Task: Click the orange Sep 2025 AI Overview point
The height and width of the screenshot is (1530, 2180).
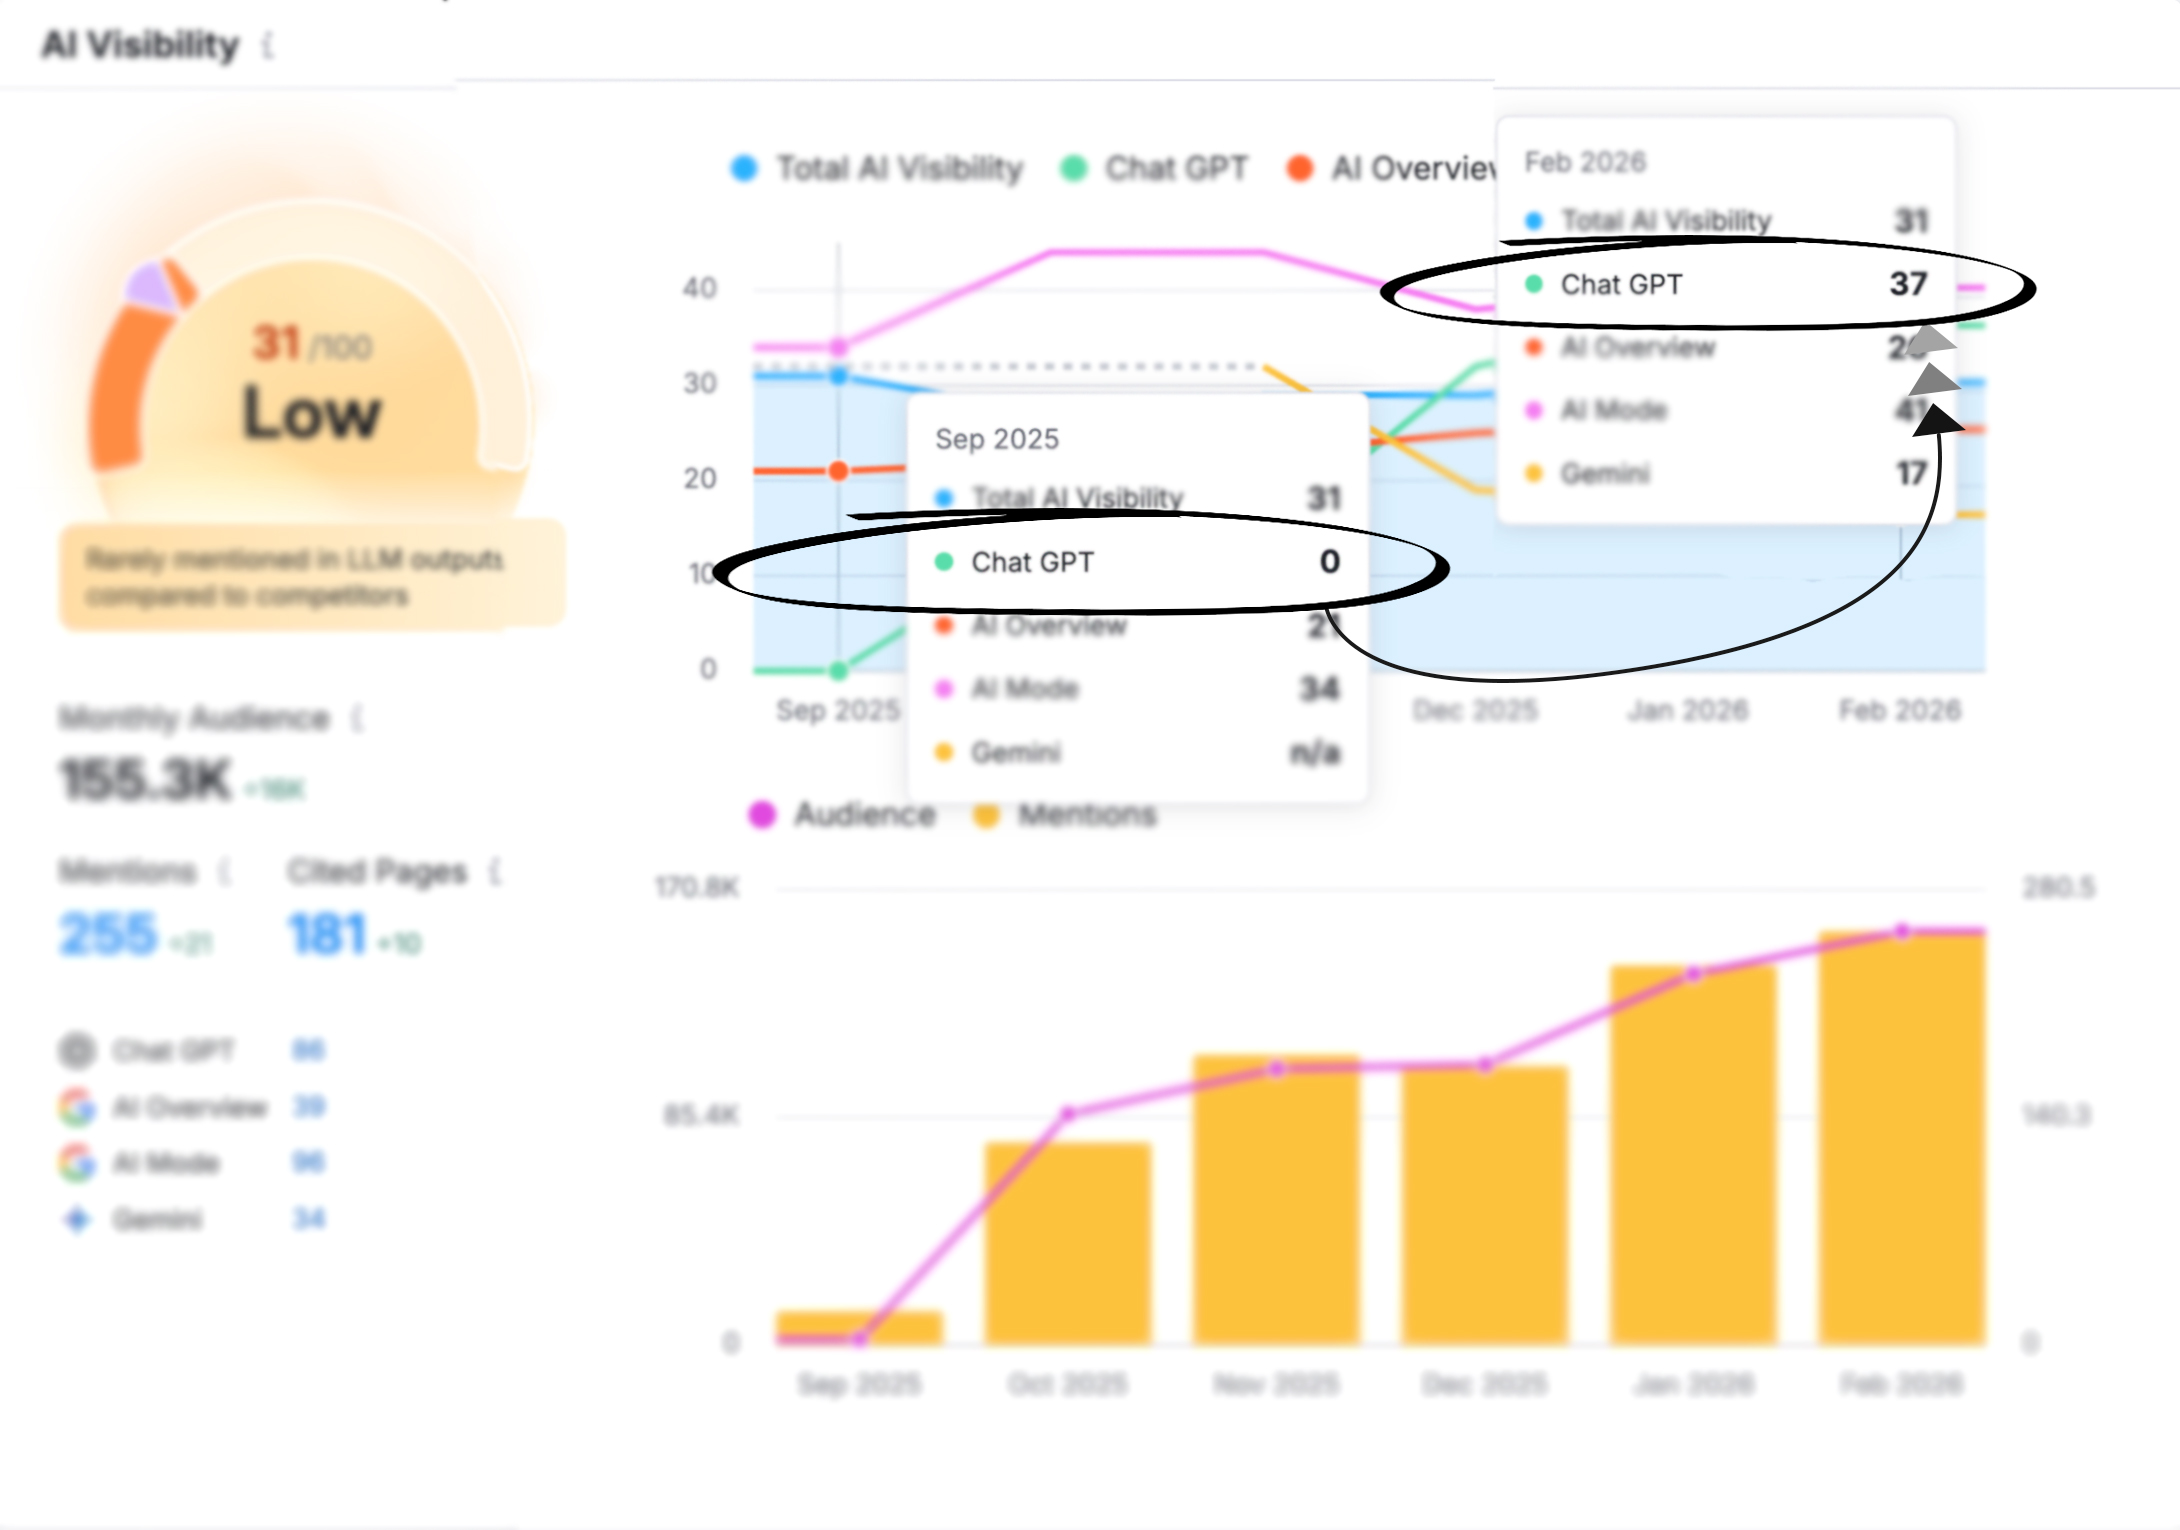Action: (x=839, y=471)
